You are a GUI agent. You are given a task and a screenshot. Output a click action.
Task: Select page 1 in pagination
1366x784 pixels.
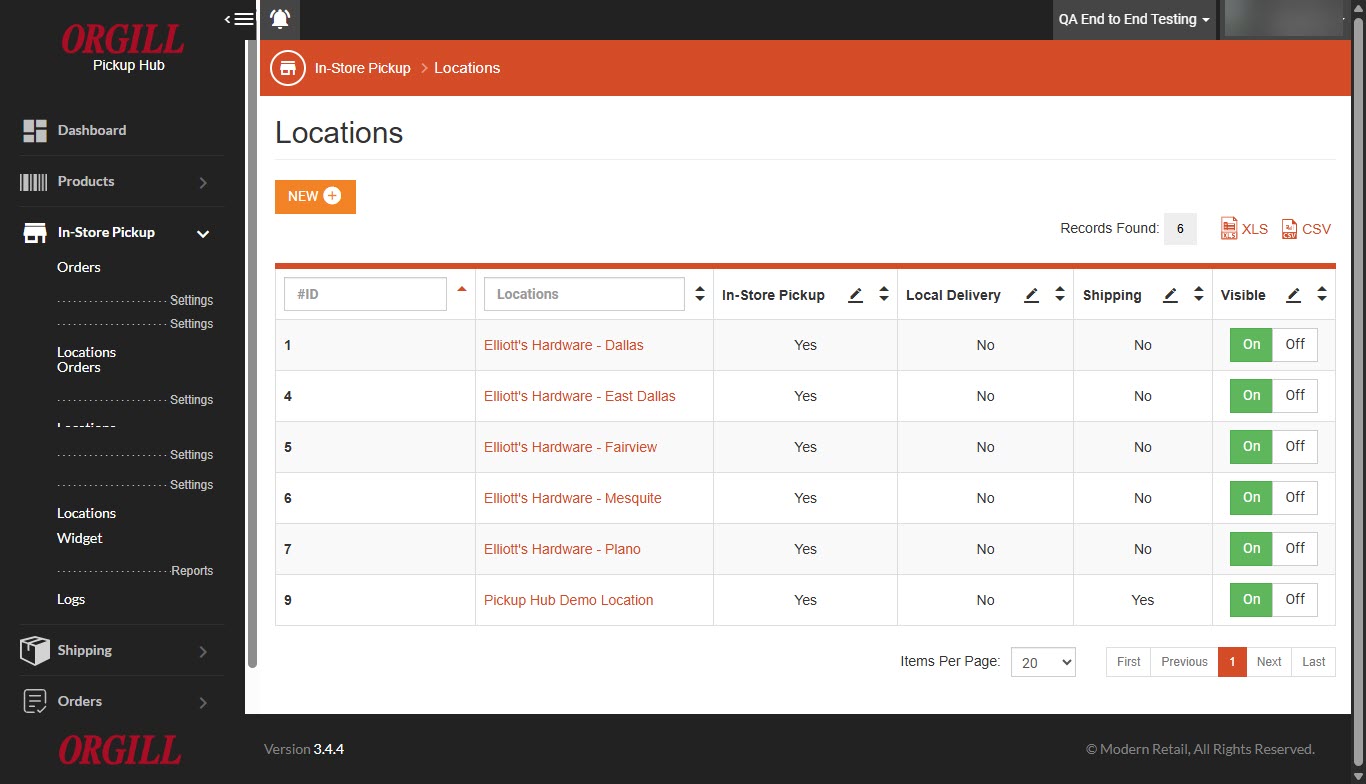coord(1232,662)
